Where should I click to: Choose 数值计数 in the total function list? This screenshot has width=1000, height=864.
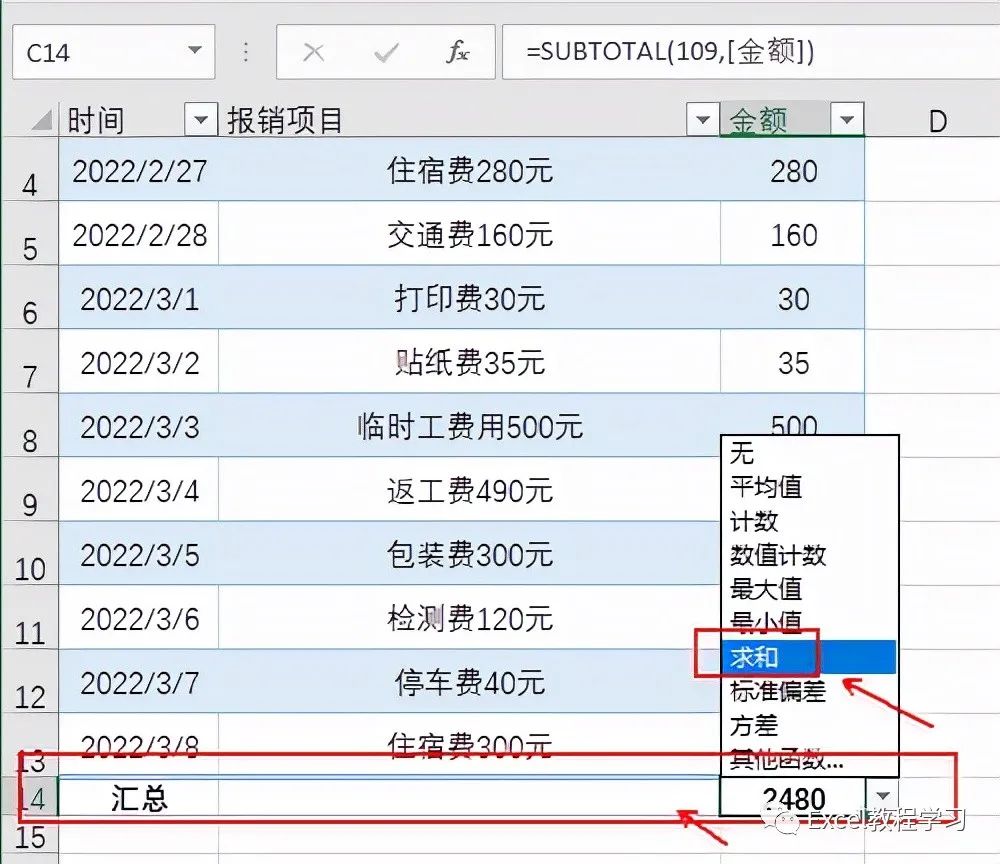point(810,555)
